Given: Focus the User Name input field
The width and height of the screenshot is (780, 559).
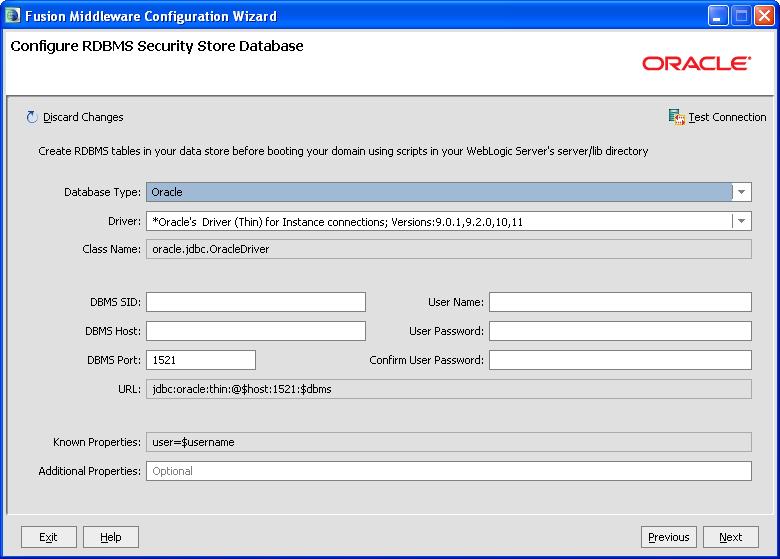Looking at the screenshot, I should tap(620, 302).
